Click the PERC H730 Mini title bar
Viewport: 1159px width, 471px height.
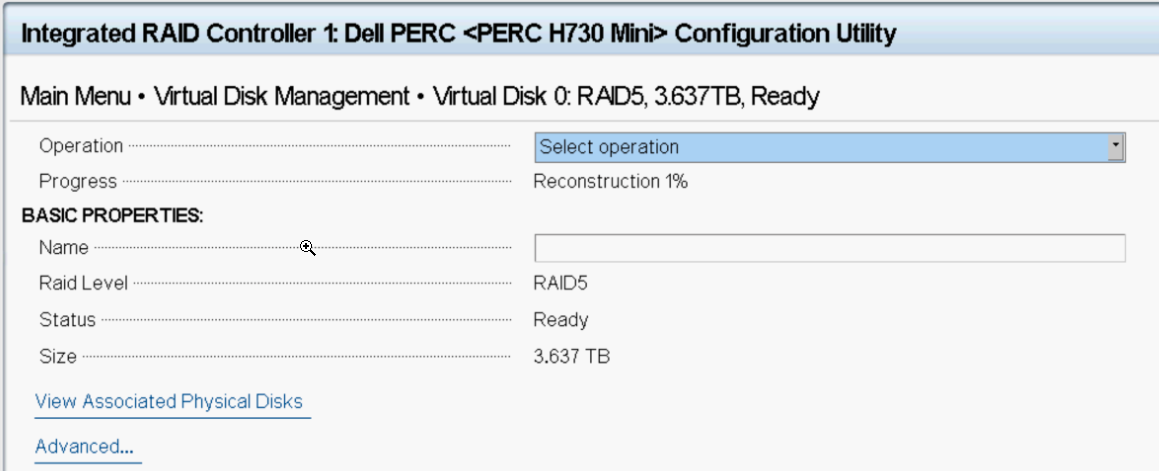click(458, 33)
